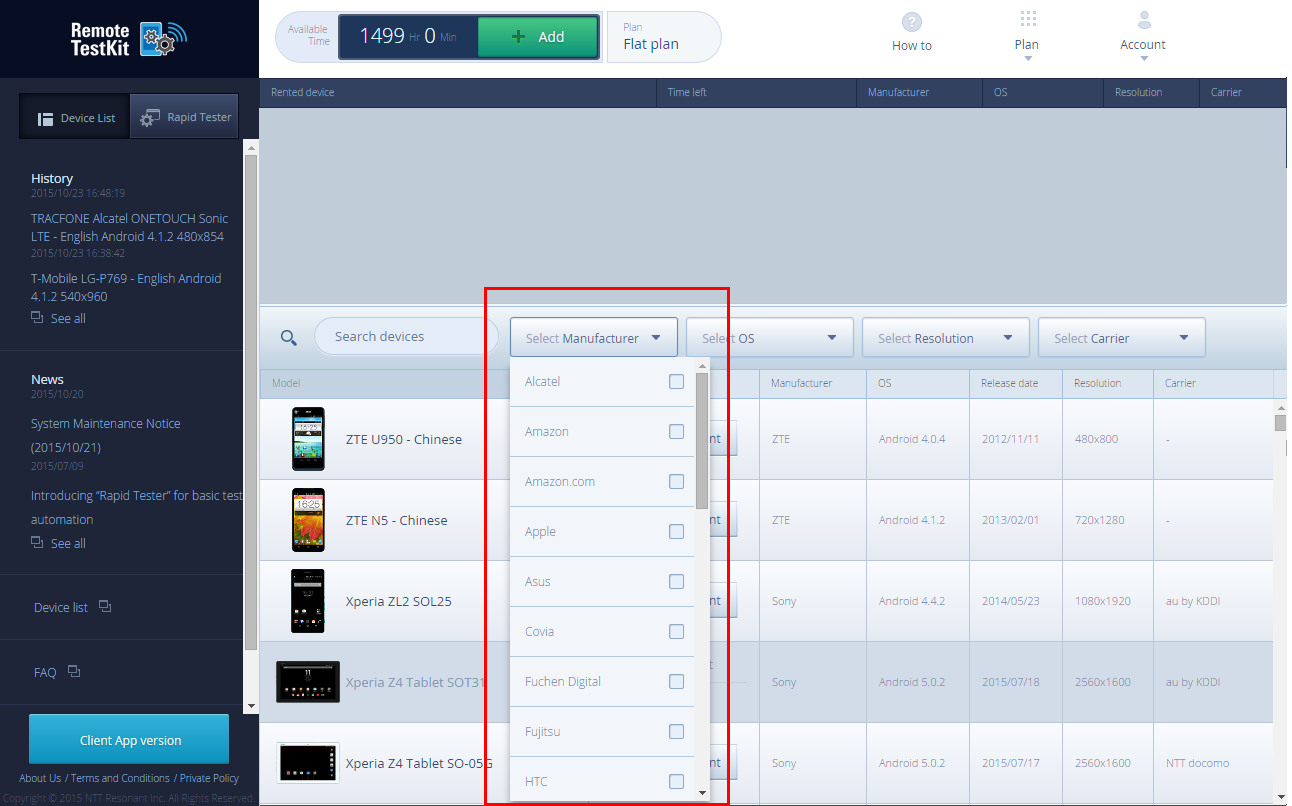1292x806 pixels.
Task: Click NTT docomo carrier cell
Action: coord(1197,763)
